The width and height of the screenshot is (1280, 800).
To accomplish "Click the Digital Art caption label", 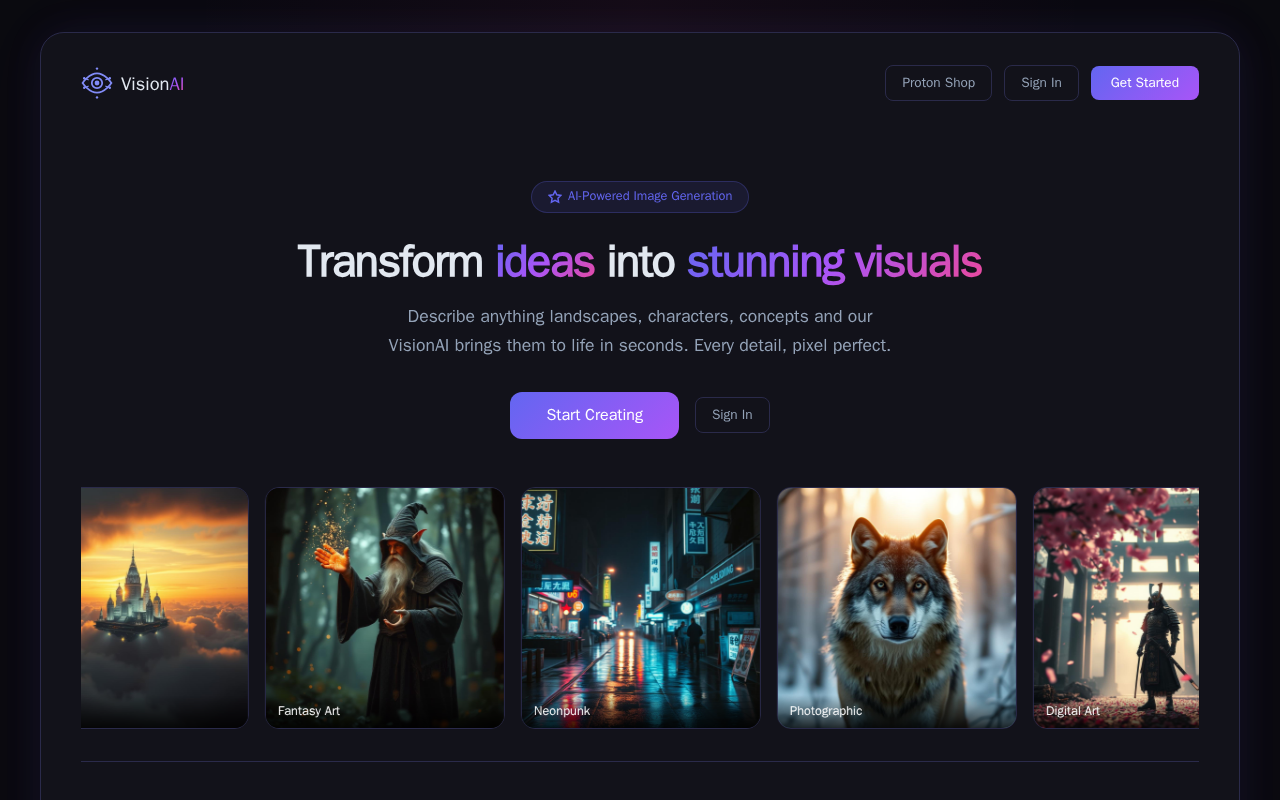I will pyautogui.click(x=1073, y=711).
